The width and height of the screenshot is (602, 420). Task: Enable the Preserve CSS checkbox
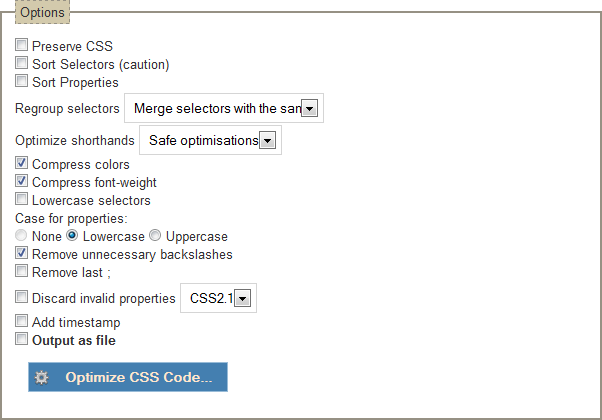tap(22, 46)
